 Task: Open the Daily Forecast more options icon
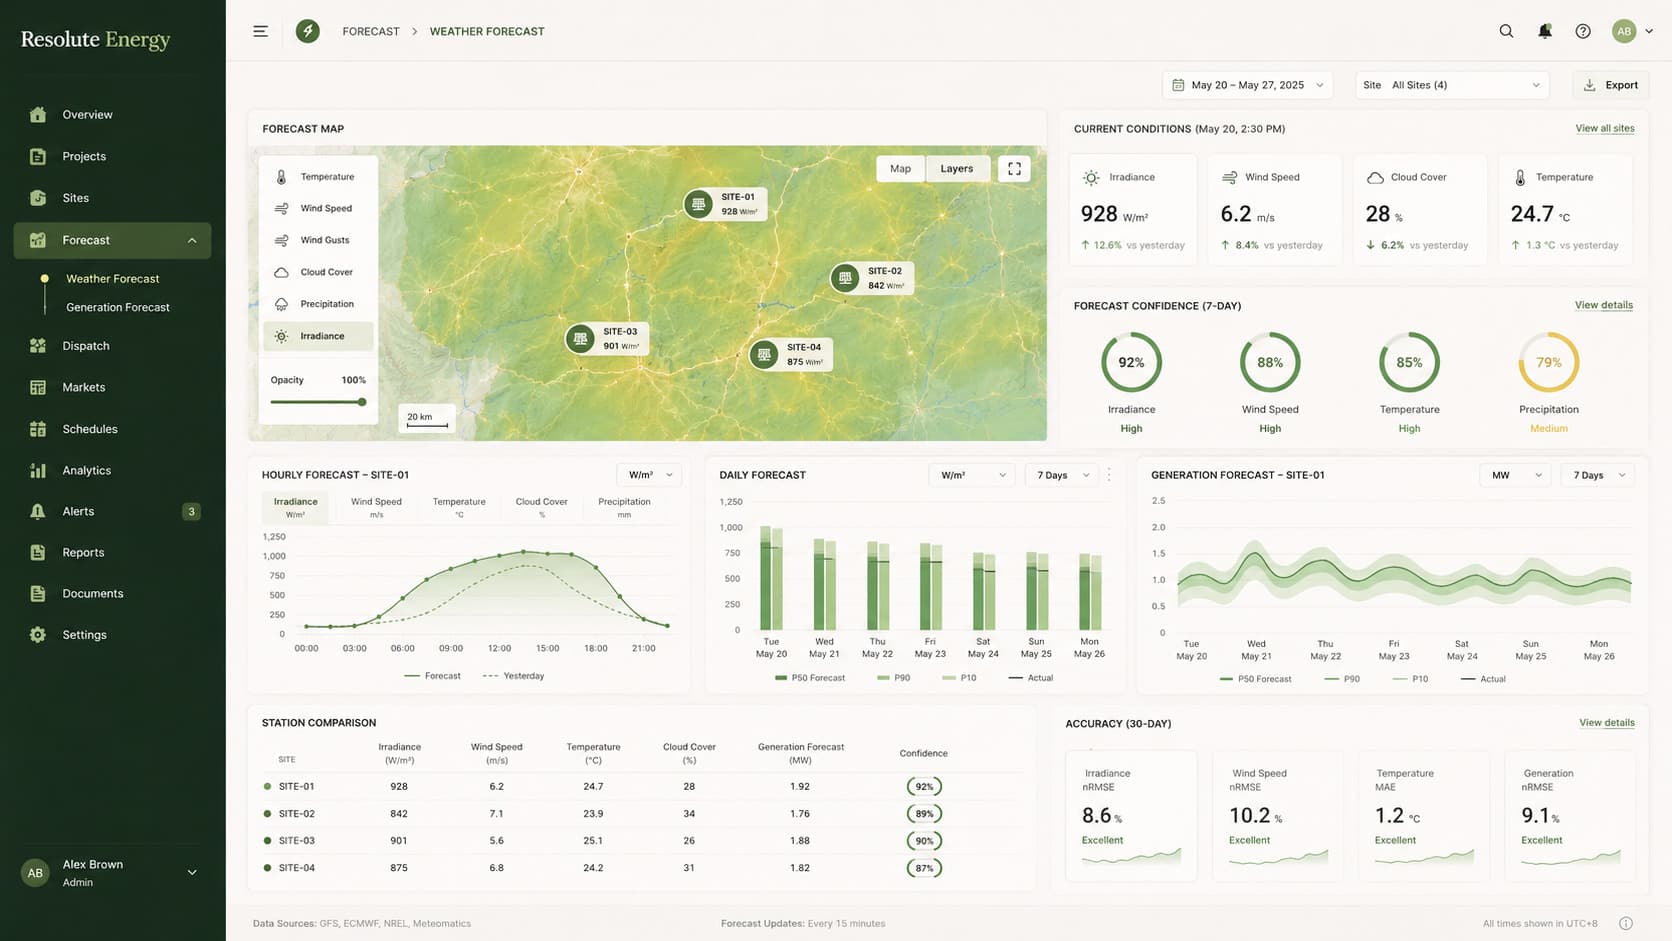click(x=1108, y=475)
